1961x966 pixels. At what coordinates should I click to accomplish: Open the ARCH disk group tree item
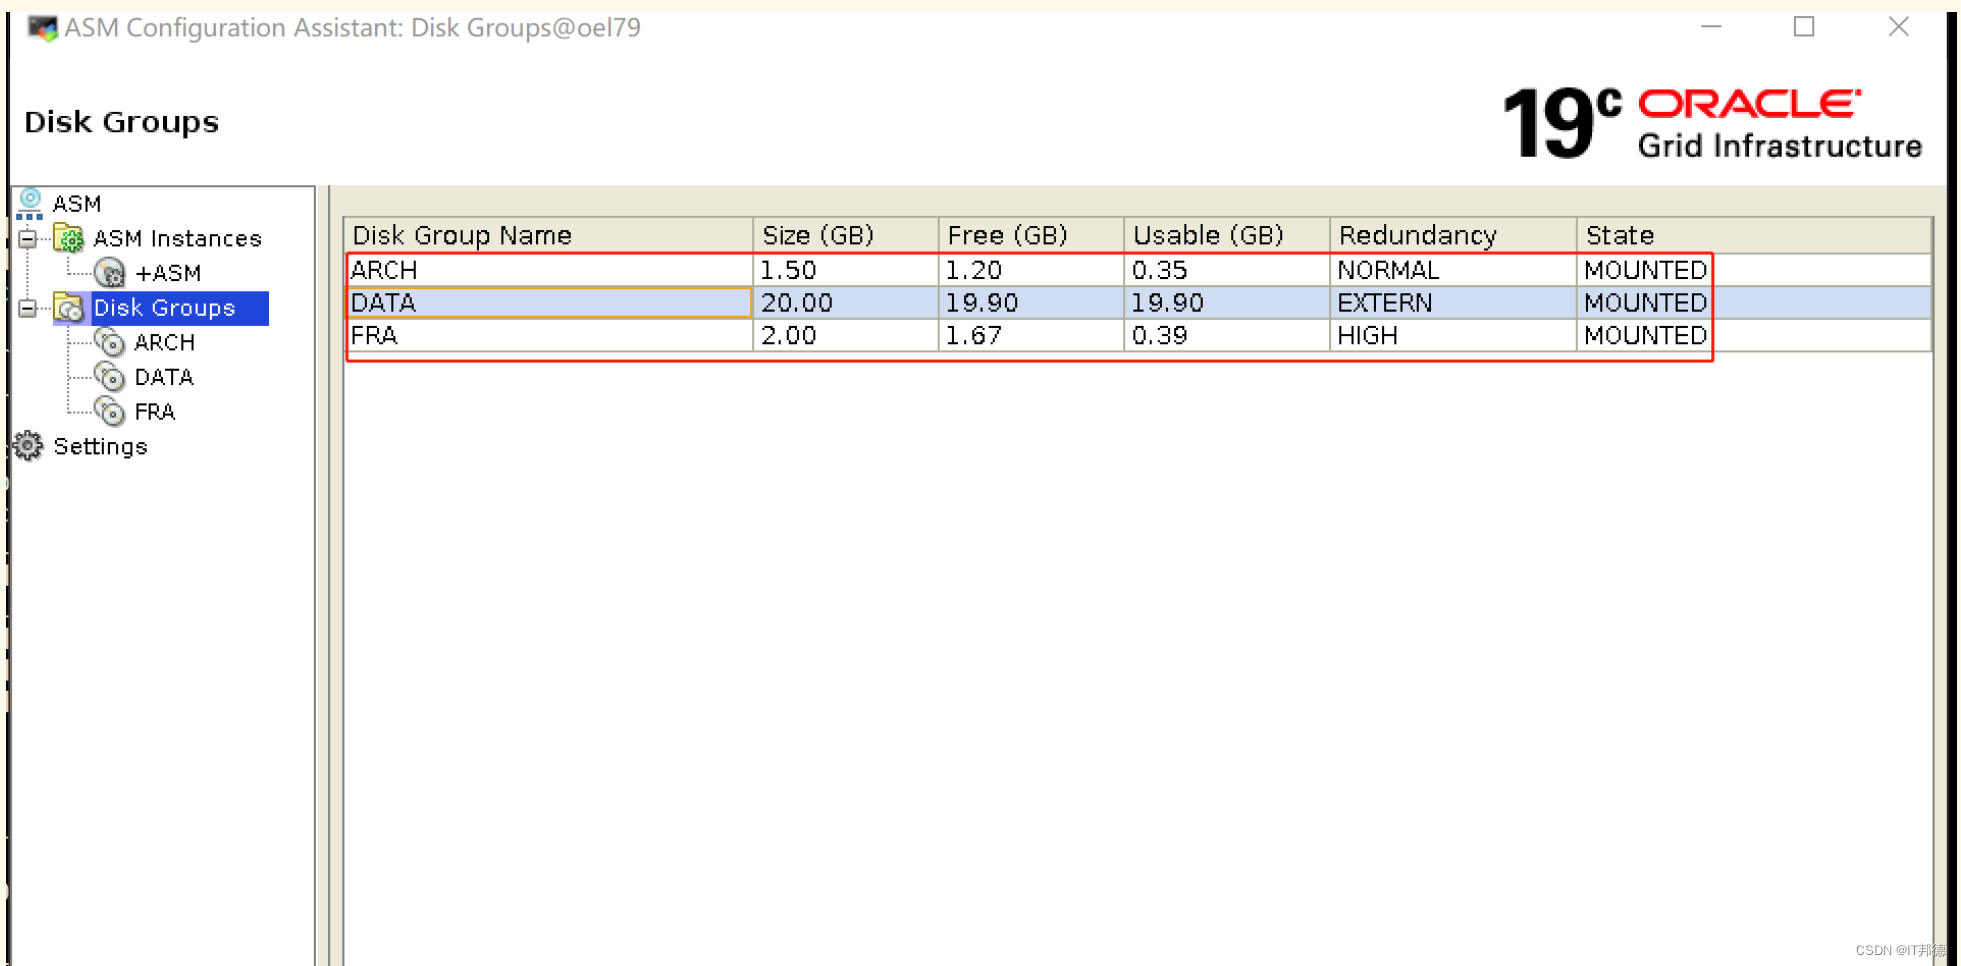coord(164,342)
